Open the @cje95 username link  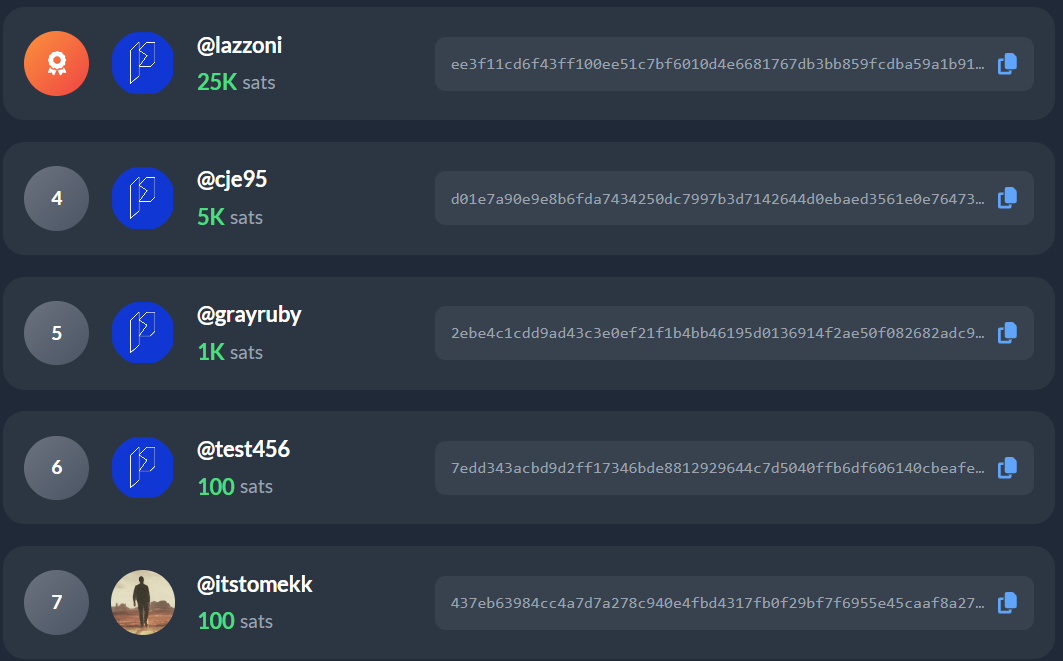point(232,180)
